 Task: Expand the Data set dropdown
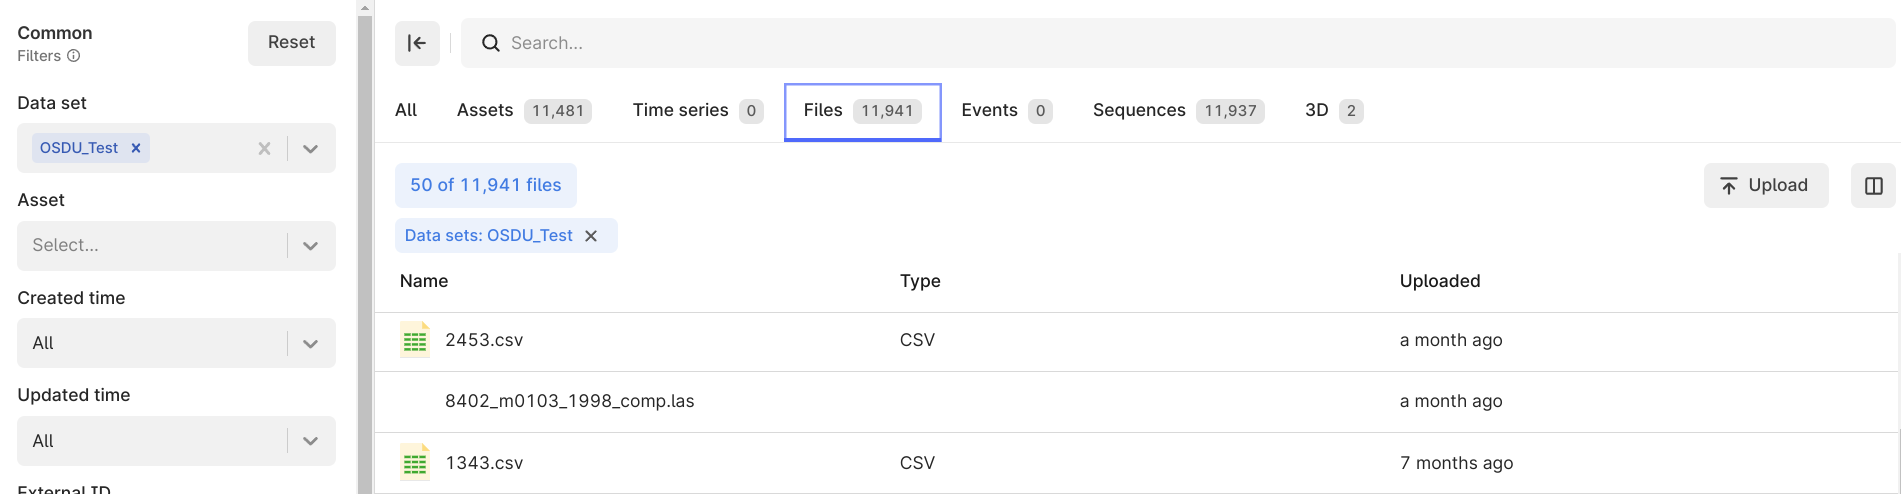[x=310, y=149]
